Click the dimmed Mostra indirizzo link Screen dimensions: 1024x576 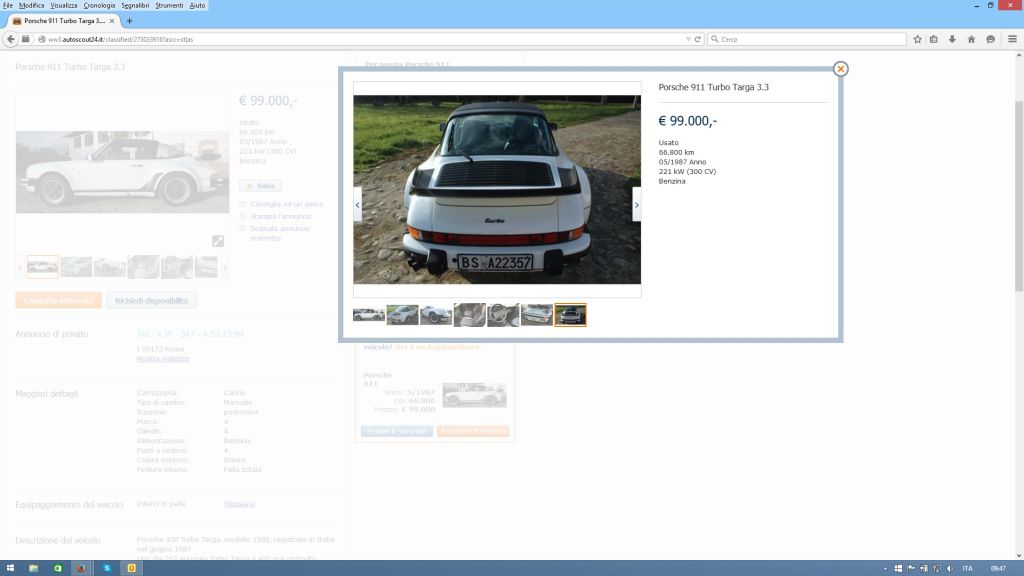pyautogui.click(x=163, y=359)
